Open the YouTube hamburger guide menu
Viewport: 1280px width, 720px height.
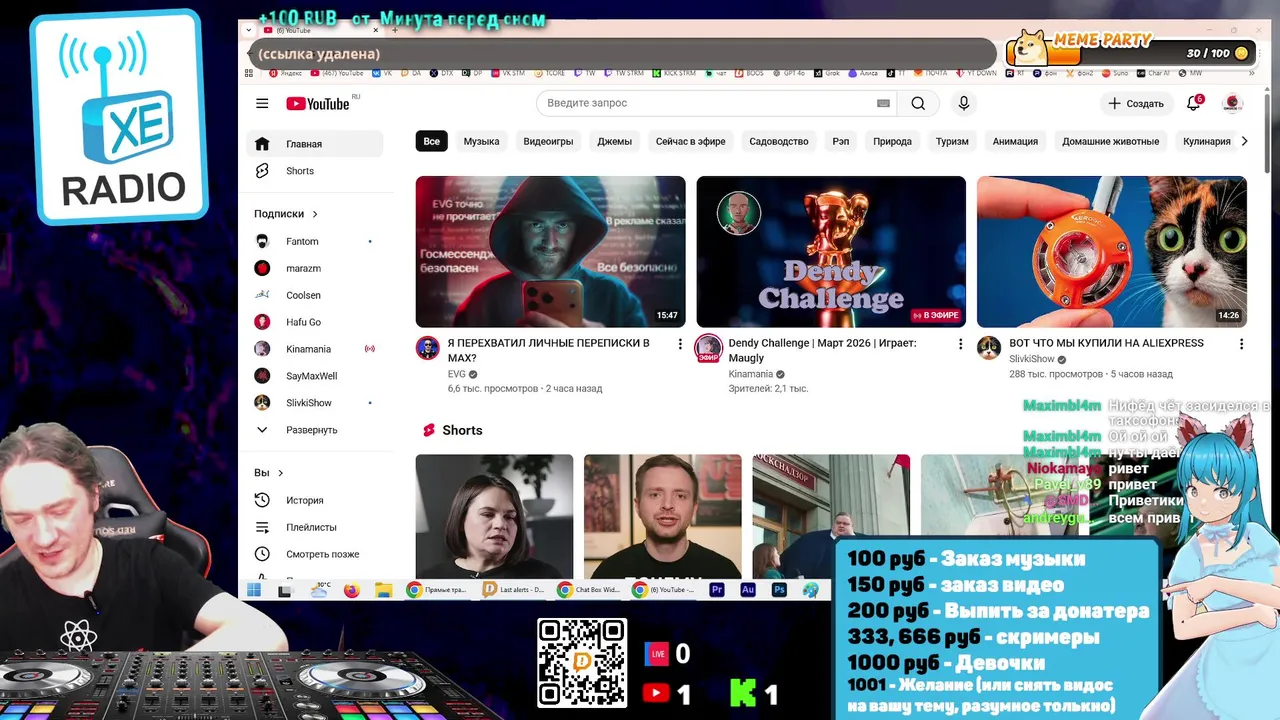tap(262, 103)
